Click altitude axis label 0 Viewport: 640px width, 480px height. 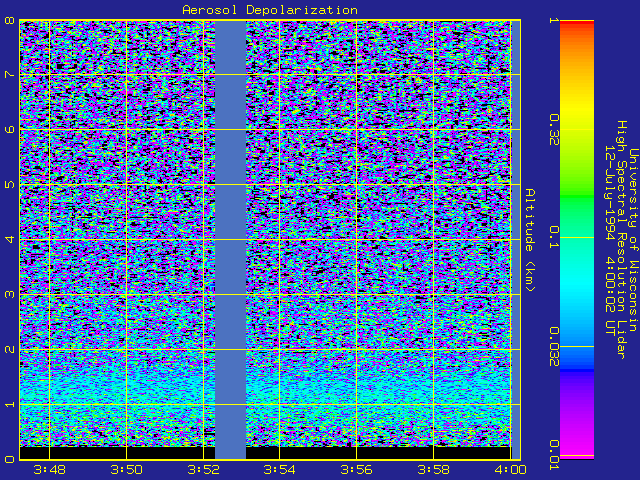[x=9, y=459]
